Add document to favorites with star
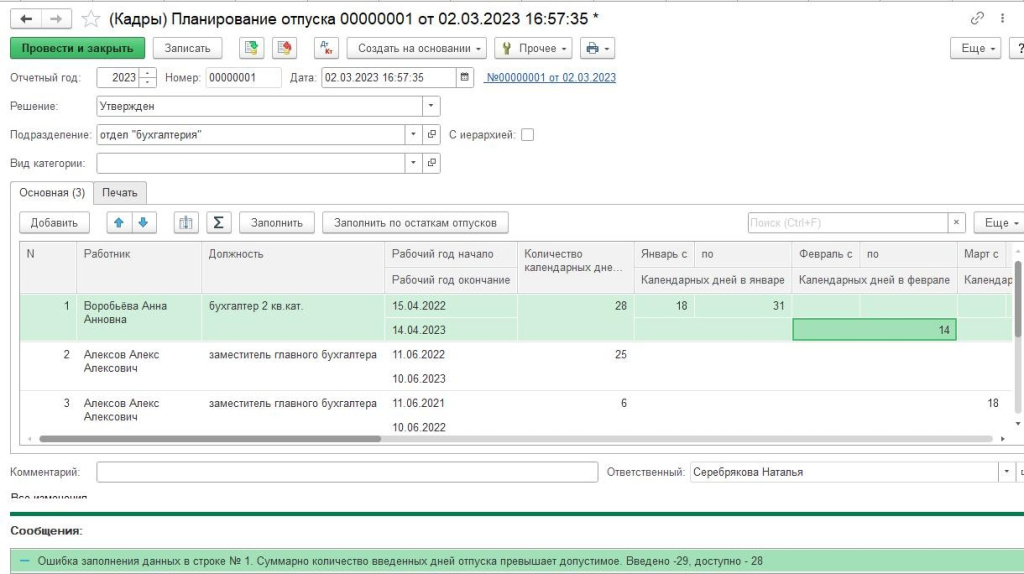Screen dimensions: 1024x574 90,18
